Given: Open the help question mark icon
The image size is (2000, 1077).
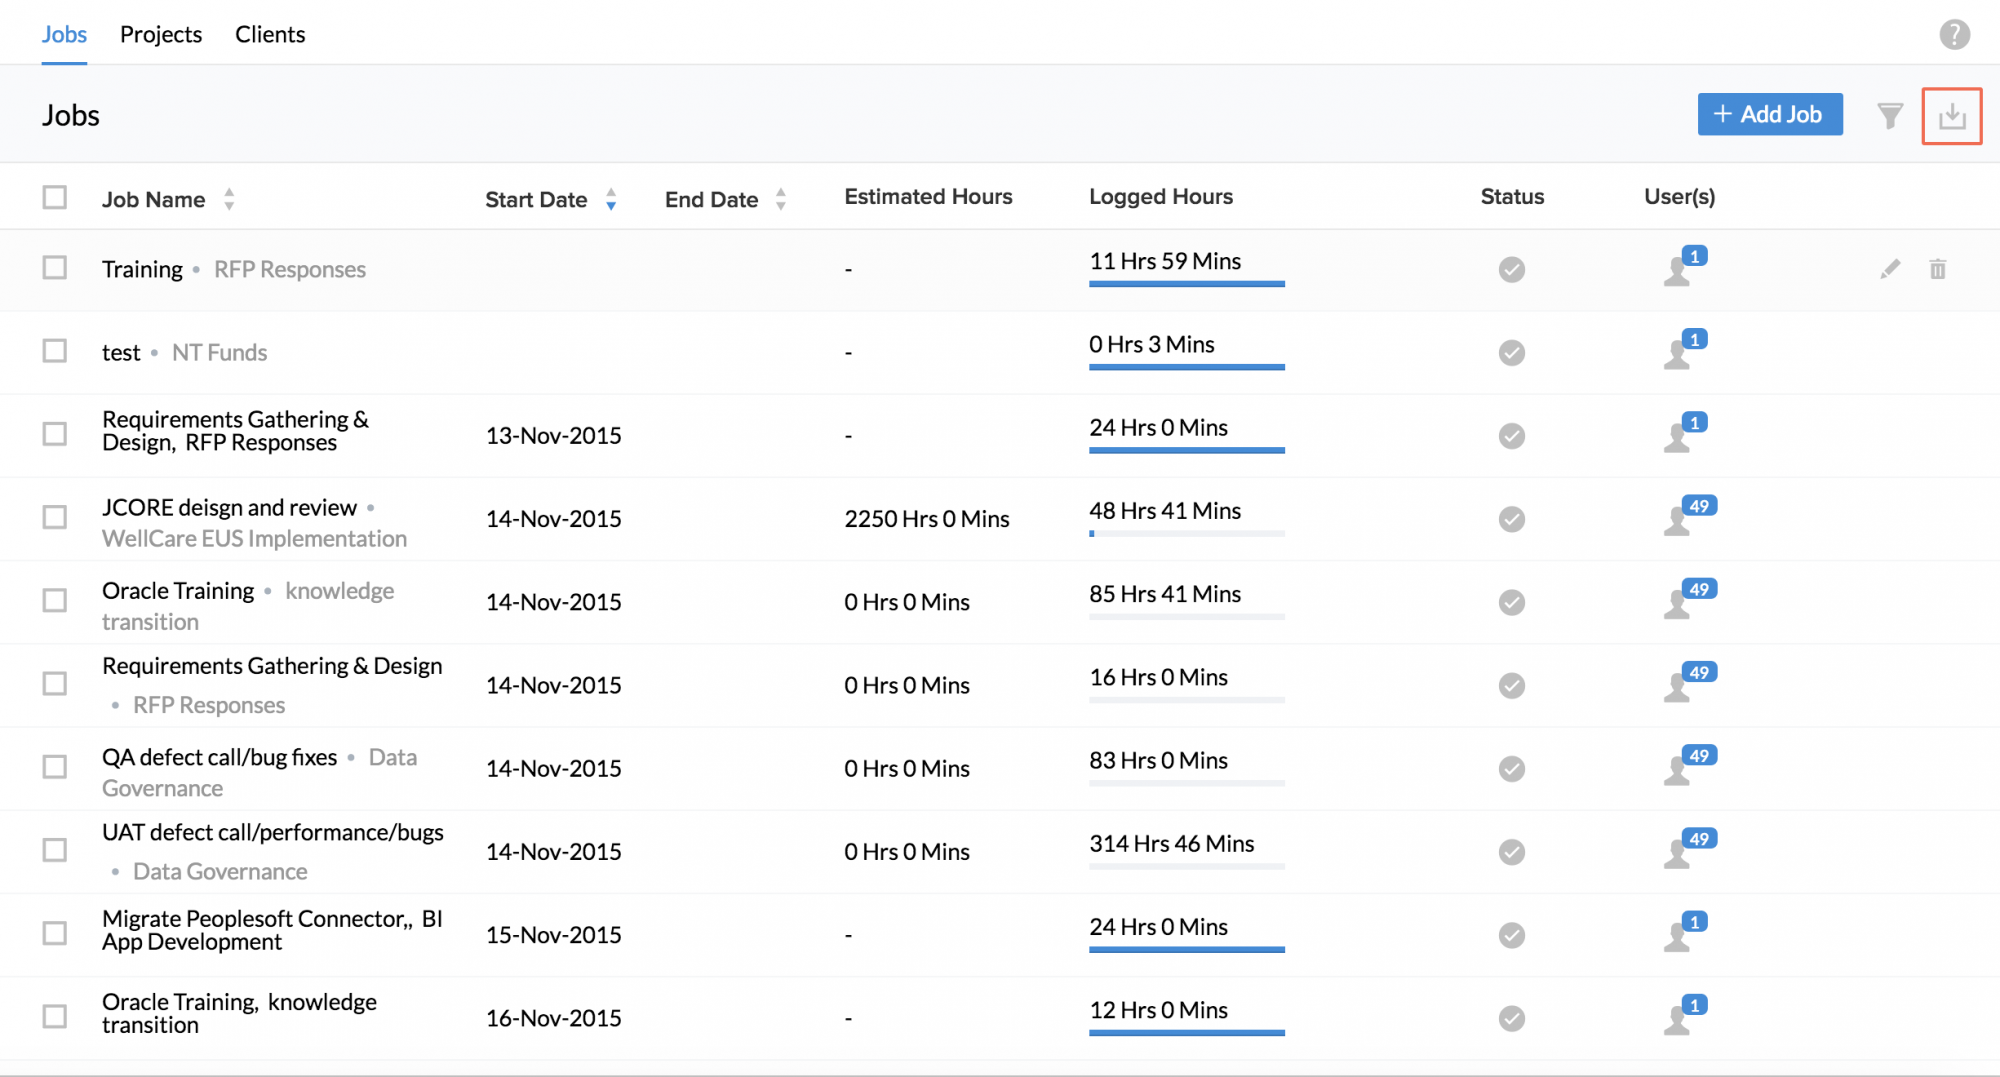Looking at the screenshot, I should [x=1954, y=35].
